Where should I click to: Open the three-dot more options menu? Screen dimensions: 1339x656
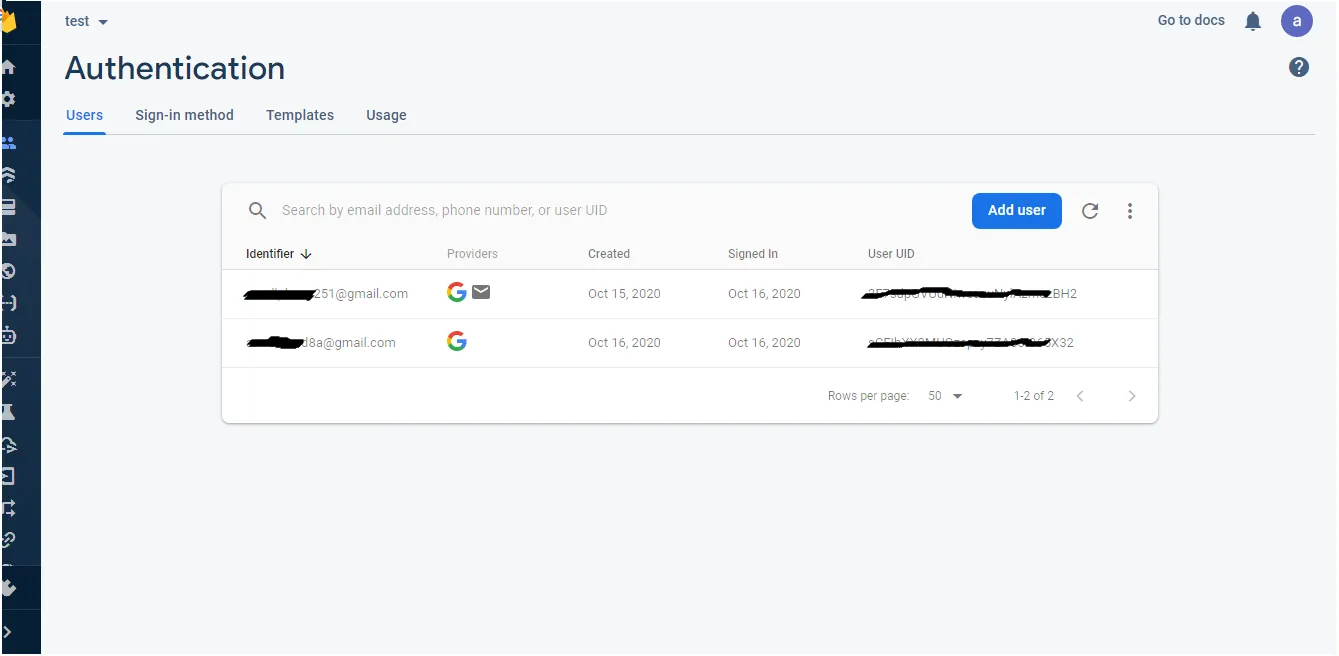pyautogui.click(x=1130, y=211)
